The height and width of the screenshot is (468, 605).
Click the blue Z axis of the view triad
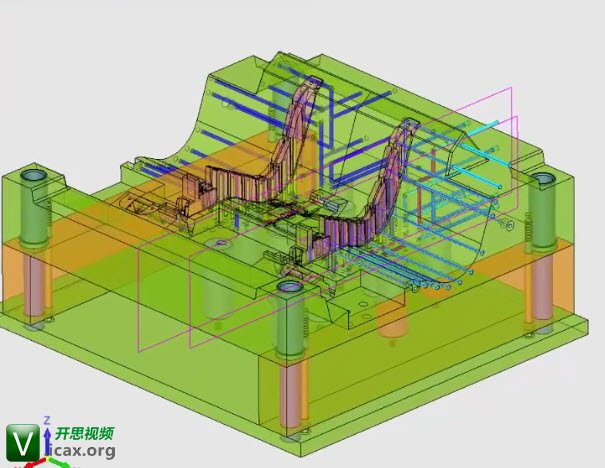47,440
